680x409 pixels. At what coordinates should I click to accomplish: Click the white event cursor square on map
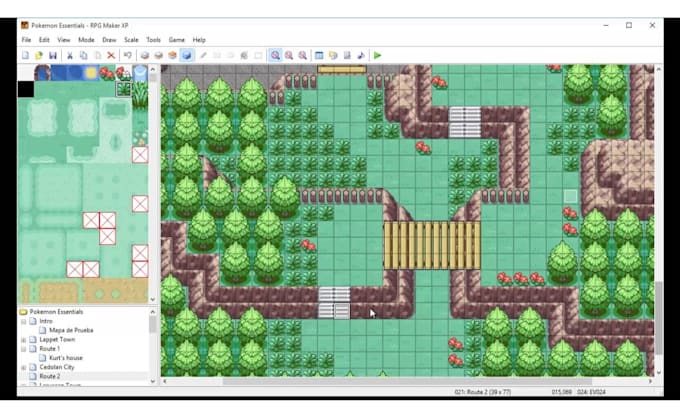coord(571,196)
